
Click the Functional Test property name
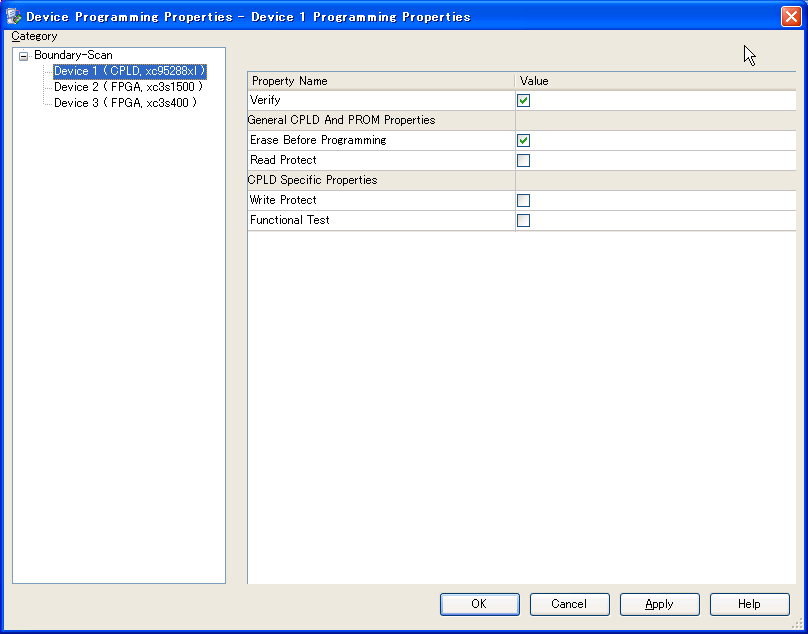(290, 221)
